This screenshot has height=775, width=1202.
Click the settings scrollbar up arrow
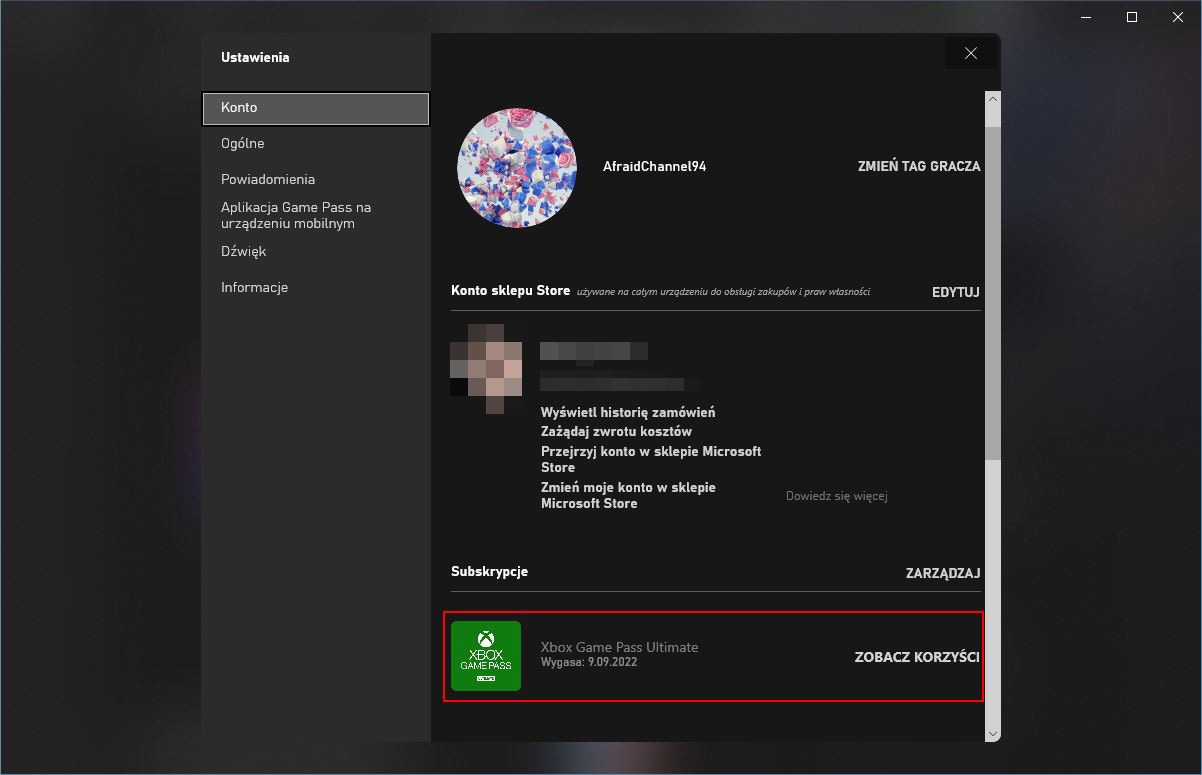pyautogui.click(x=992, y=99)
